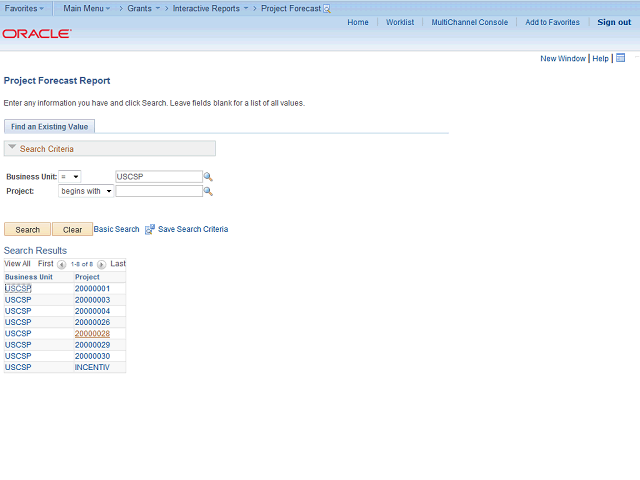This screenshot has height=480, width=640.
Task: Click USCSP in the 20000030 row
Action: coord(18,356)
